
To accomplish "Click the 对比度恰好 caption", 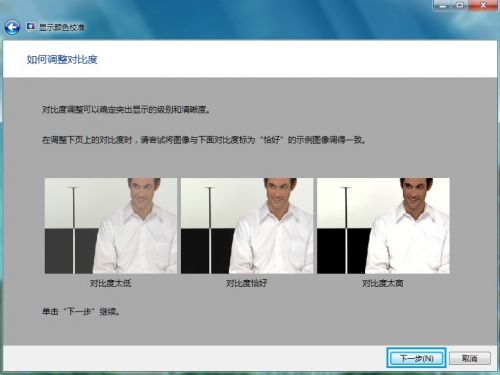I will [x=247, y=283].
